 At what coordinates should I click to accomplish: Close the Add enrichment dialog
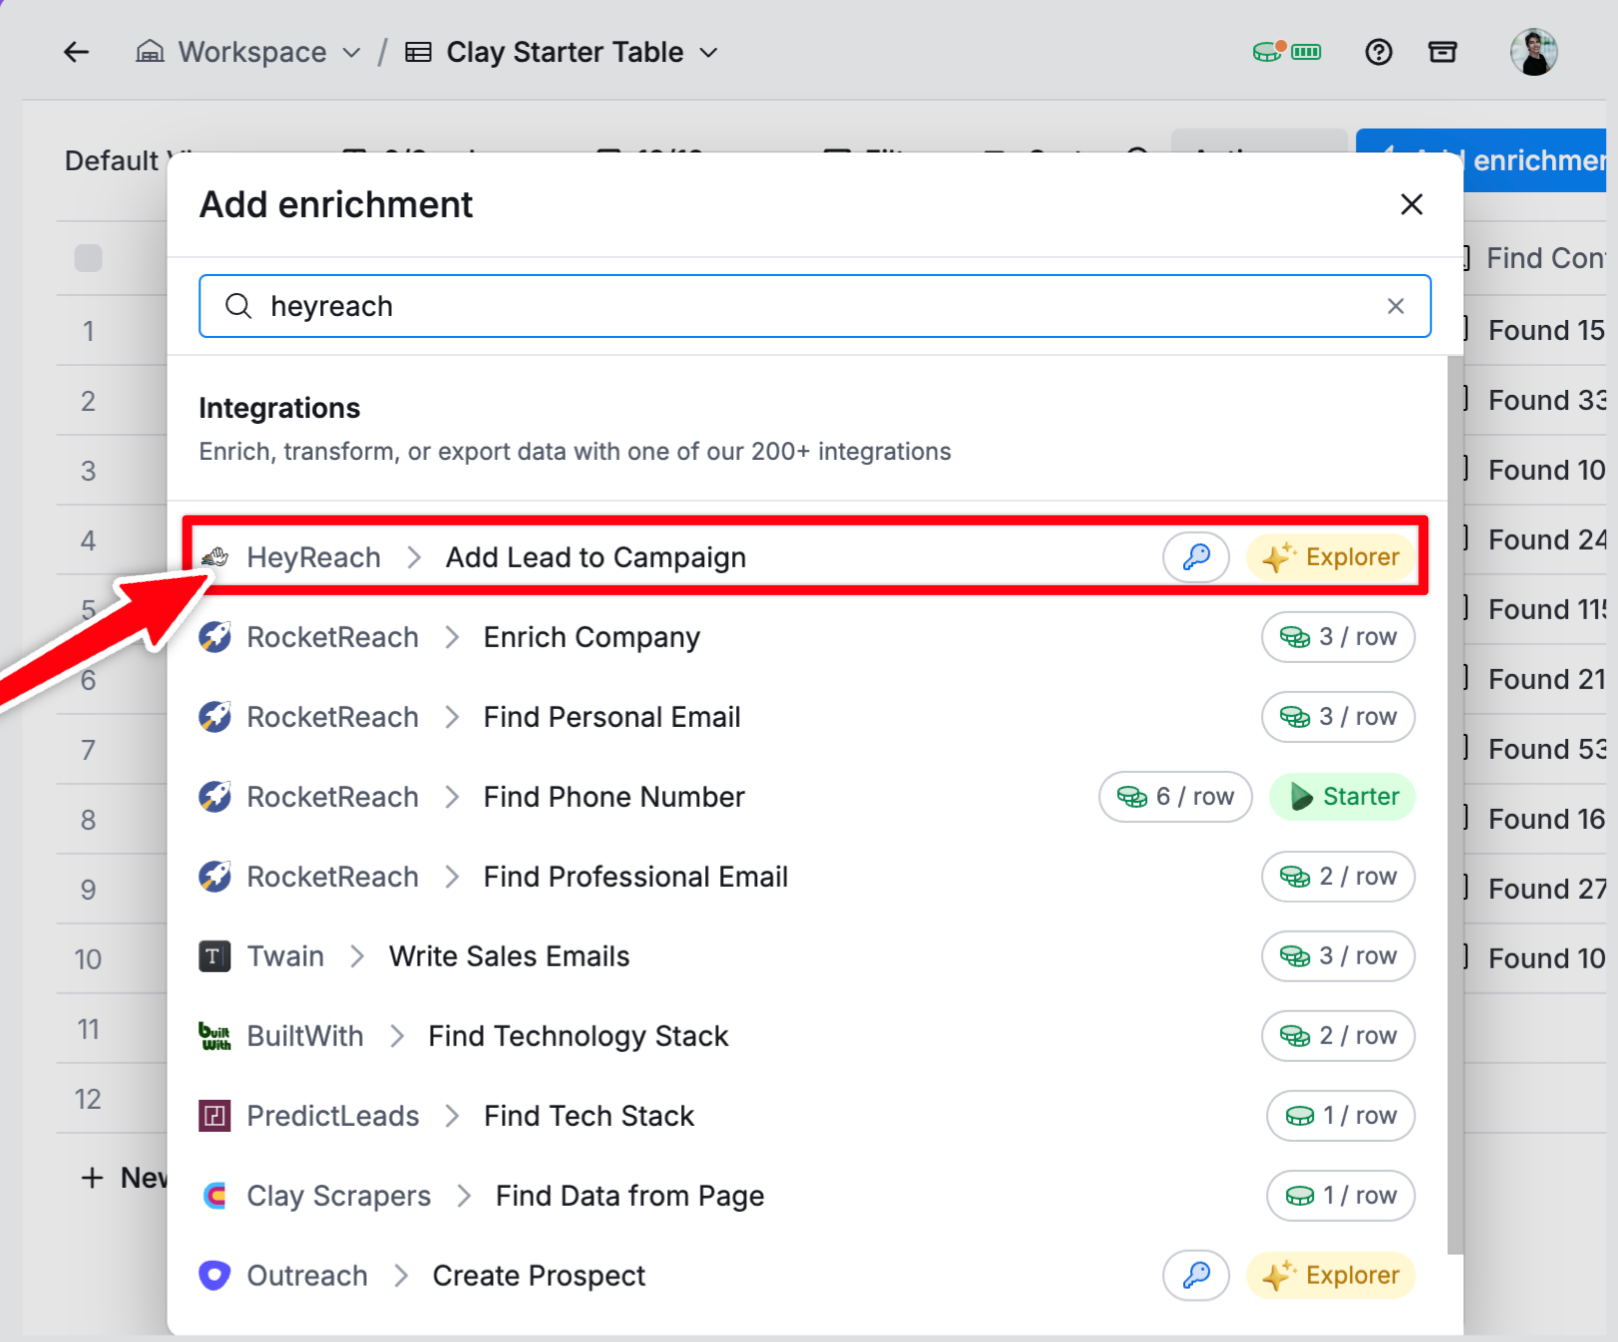coord(1411,205)
